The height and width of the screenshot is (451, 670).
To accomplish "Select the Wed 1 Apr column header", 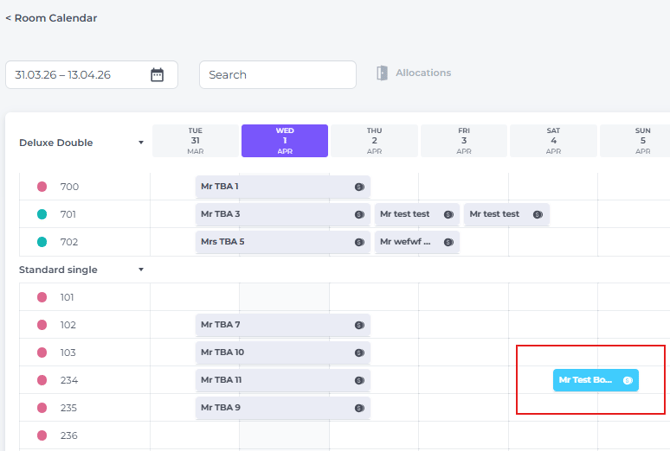I will tap(284, 141).
